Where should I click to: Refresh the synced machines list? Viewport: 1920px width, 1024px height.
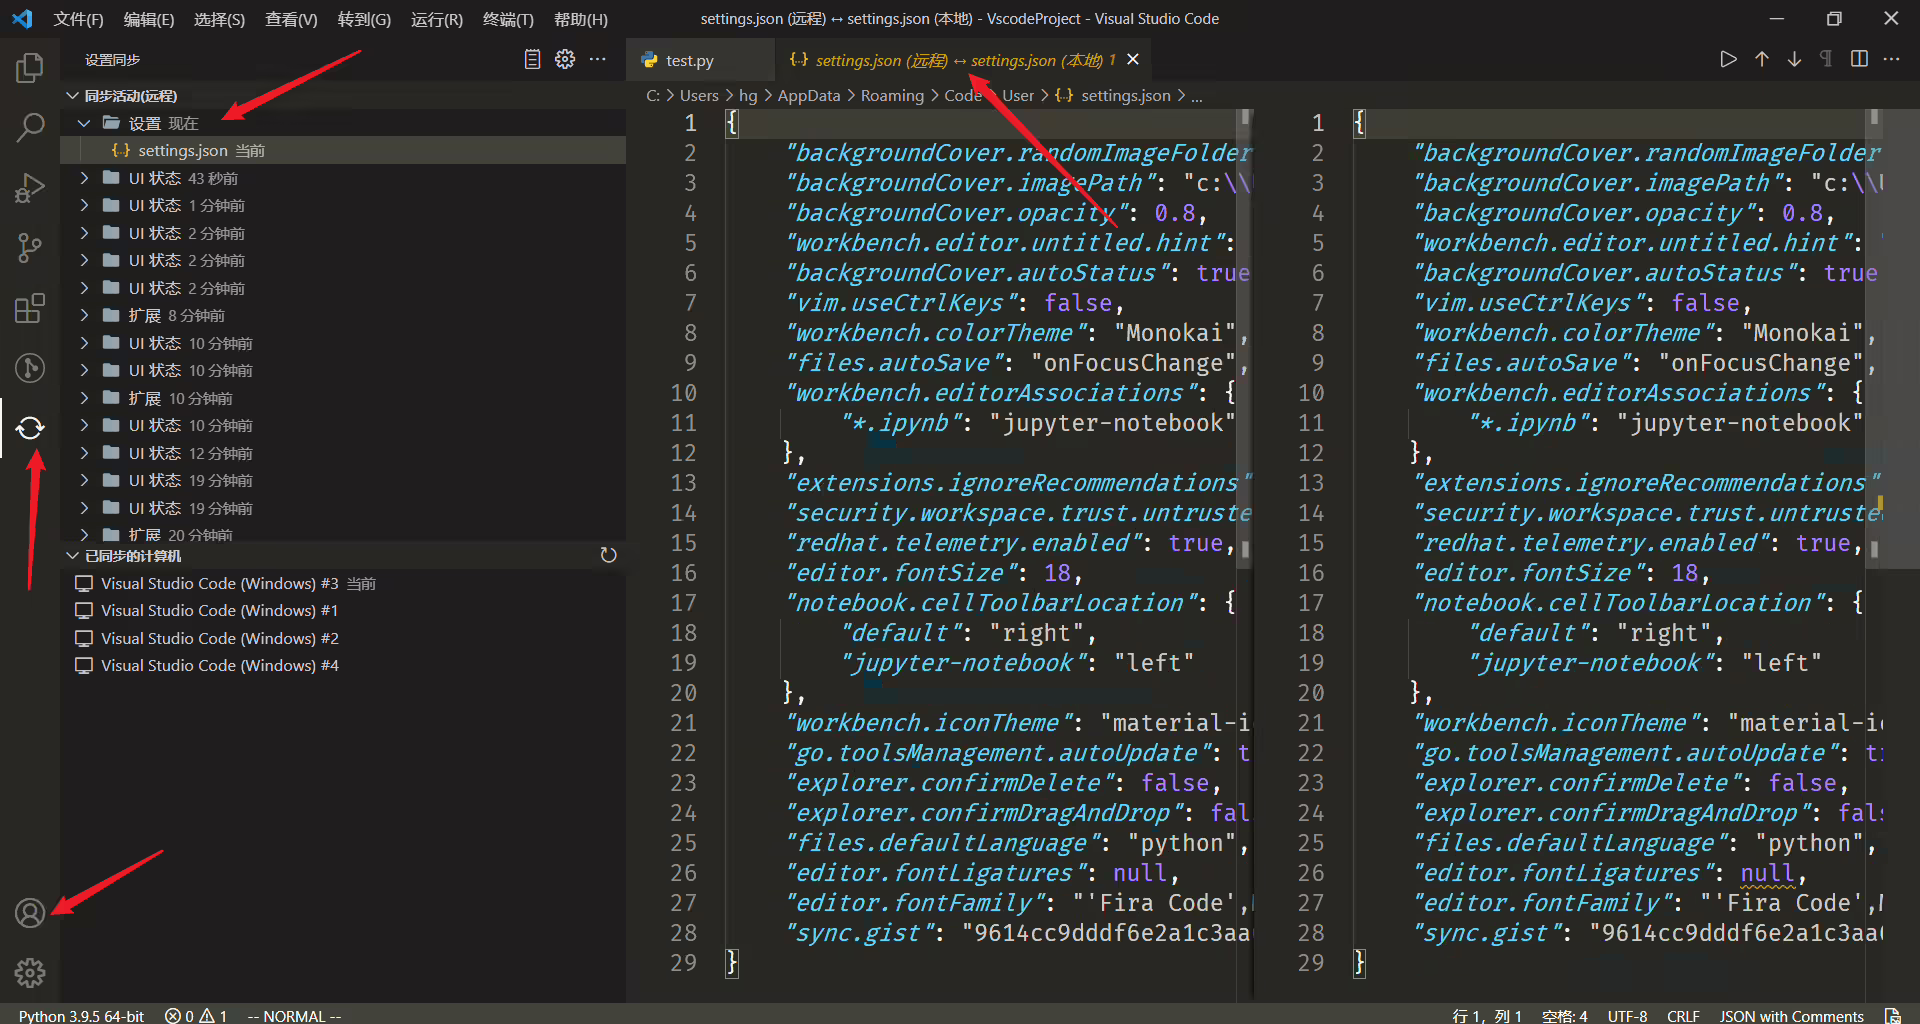[608, 555]
